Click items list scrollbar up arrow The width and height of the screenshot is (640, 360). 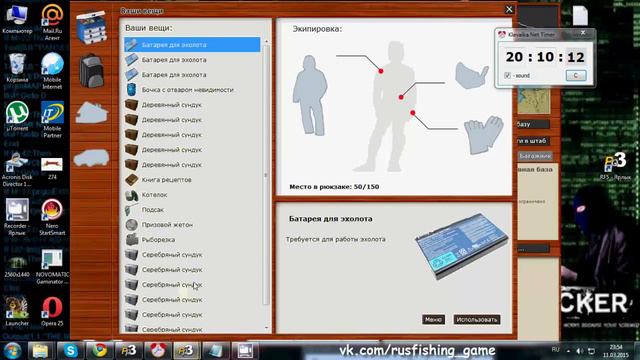tap(266, 41)
